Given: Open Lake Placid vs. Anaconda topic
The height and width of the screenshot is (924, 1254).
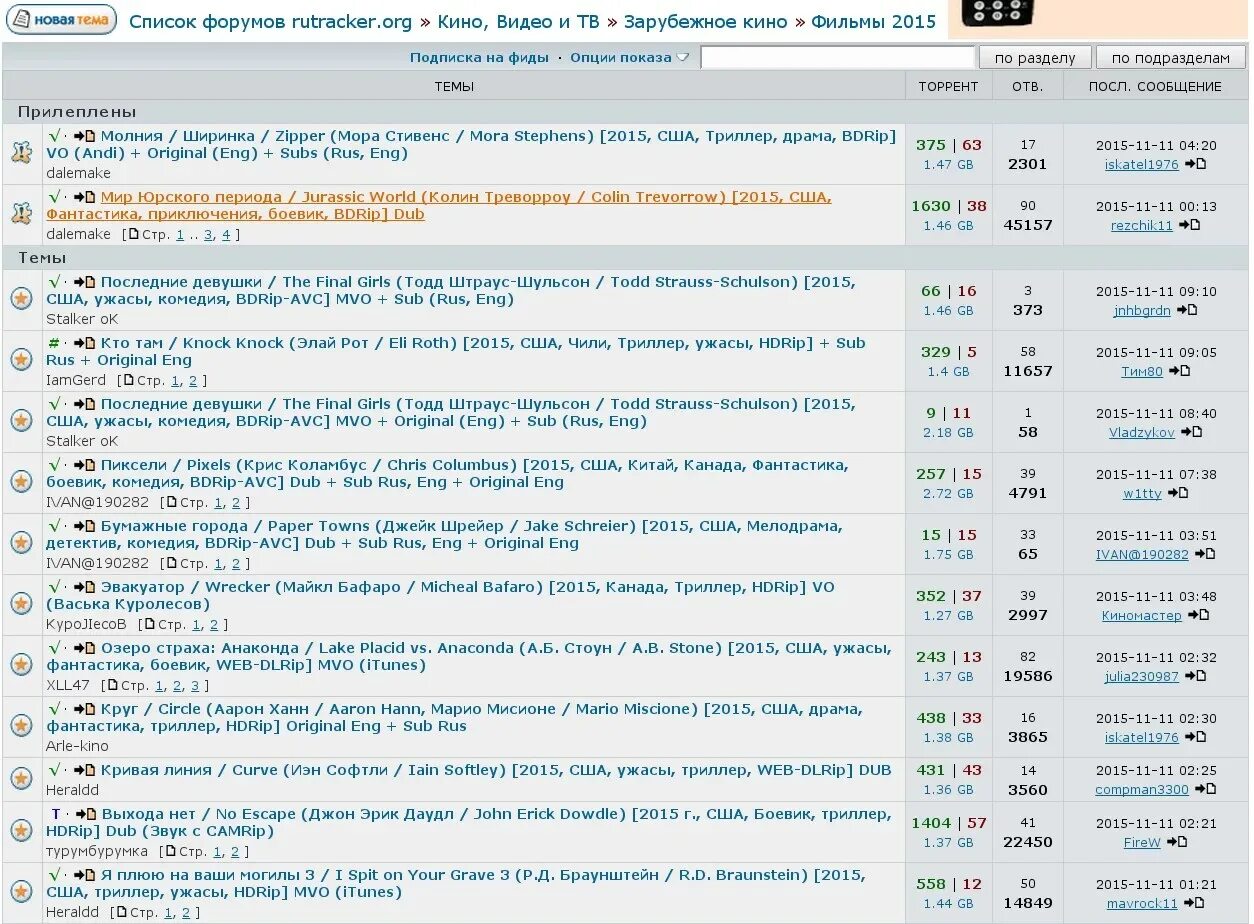Looking at the screenshot, I should 469,656.
